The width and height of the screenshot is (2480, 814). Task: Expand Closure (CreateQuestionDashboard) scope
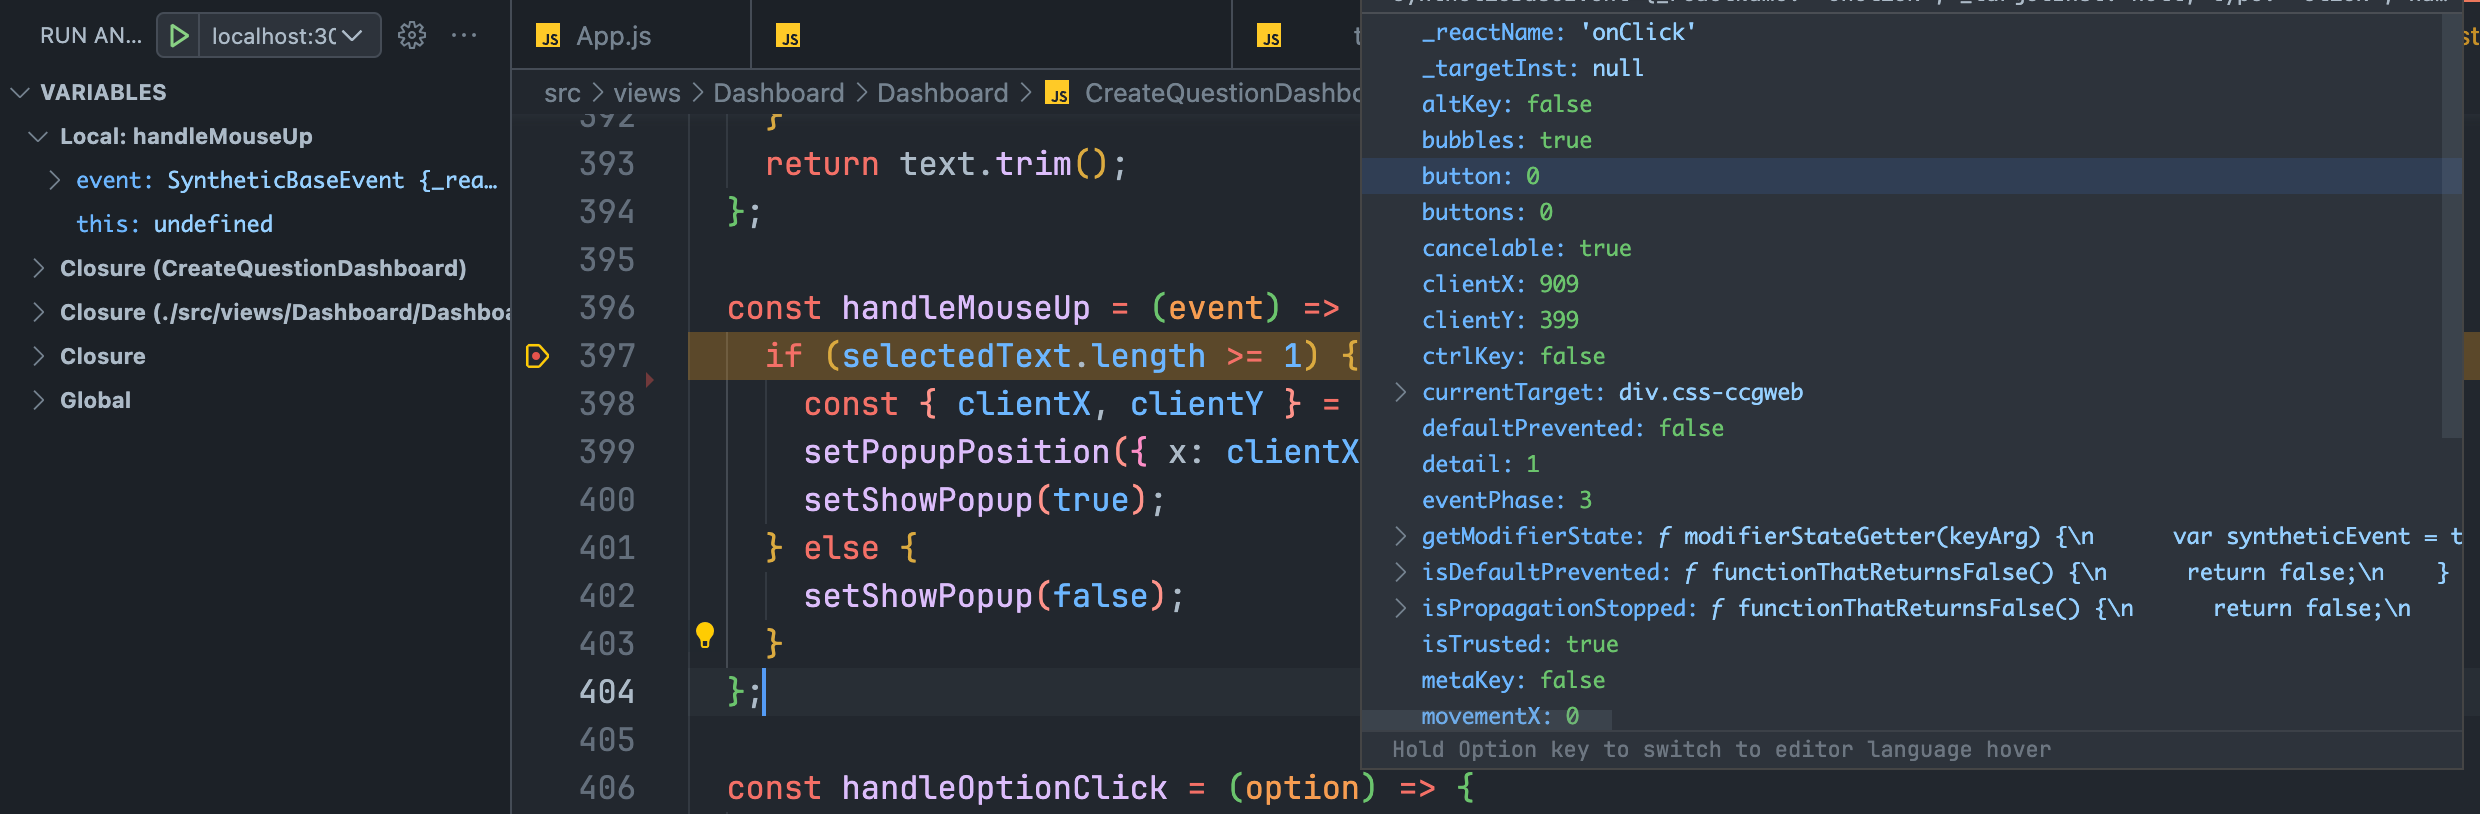pos(39,268)
